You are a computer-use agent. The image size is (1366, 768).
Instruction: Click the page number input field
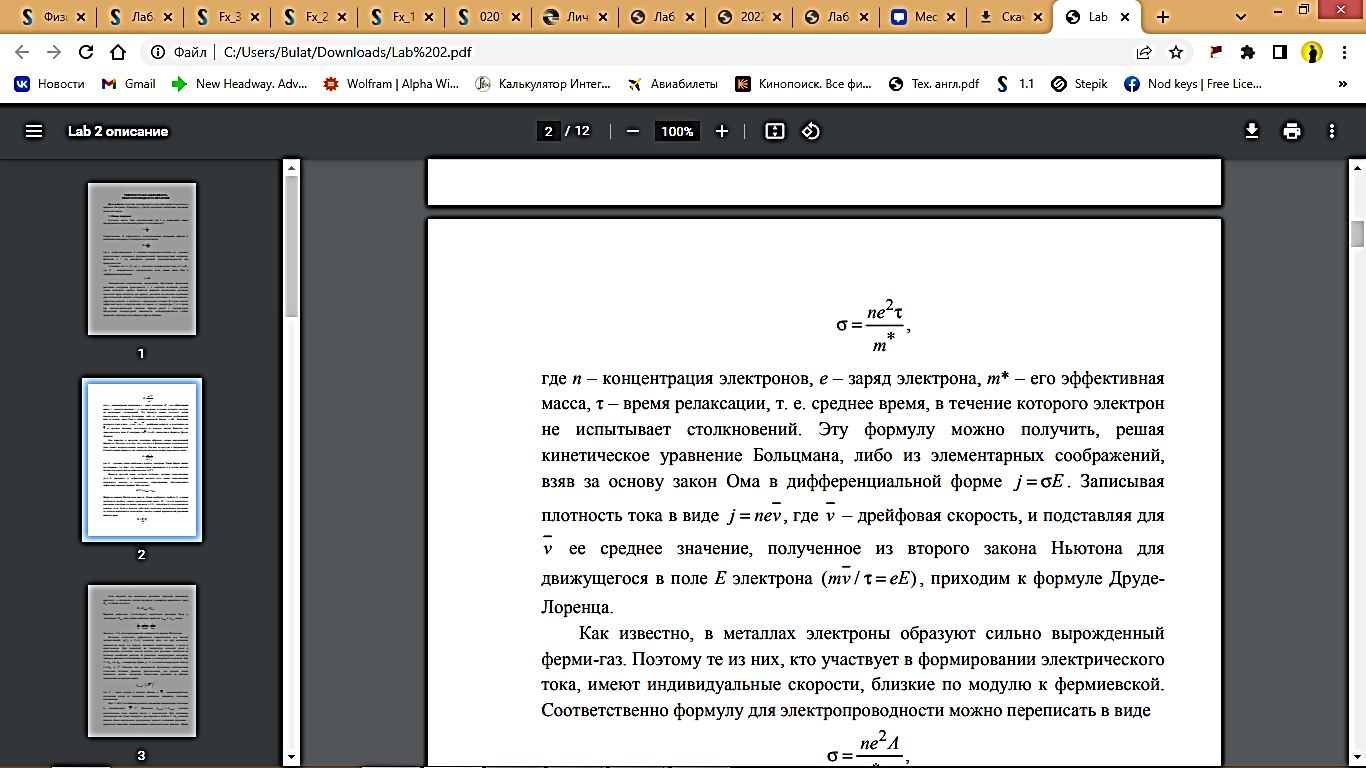547,131
